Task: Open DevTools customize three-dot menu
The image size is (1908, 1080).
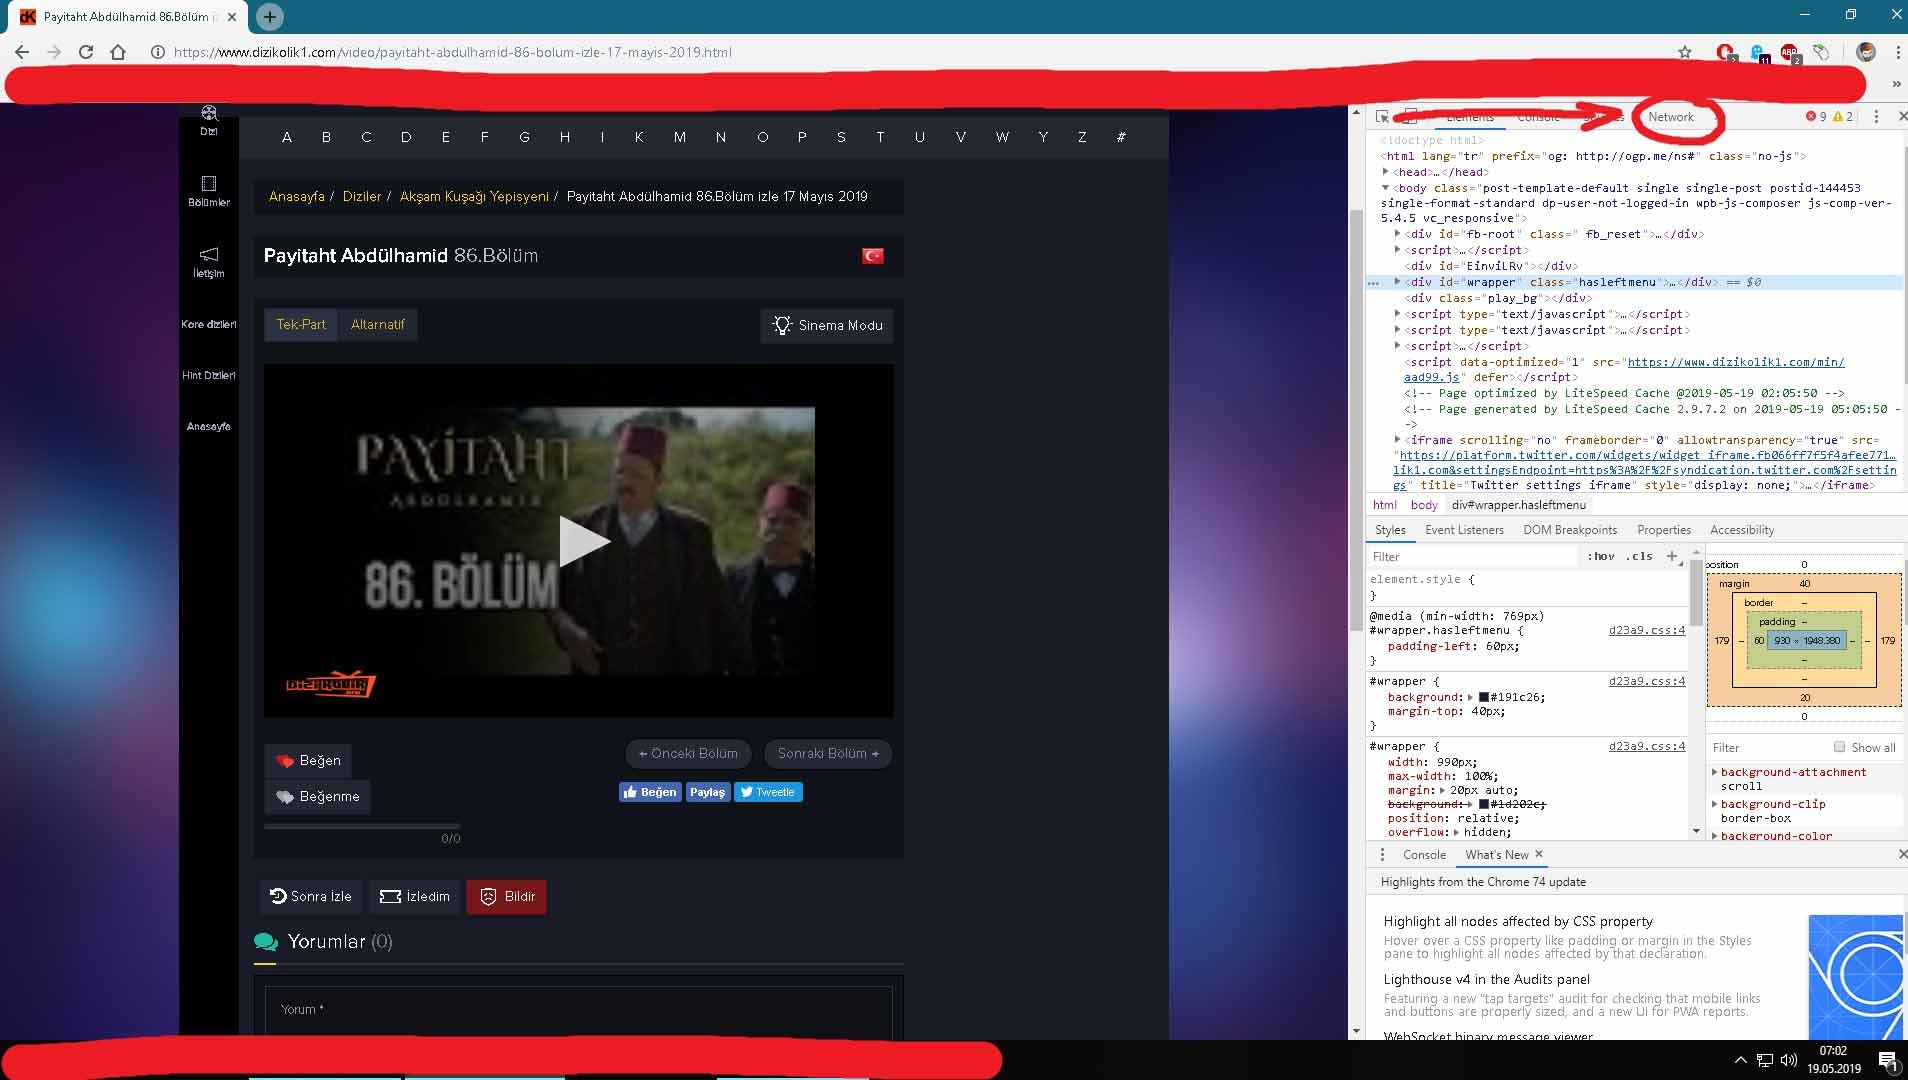Action: (1876, 117)
